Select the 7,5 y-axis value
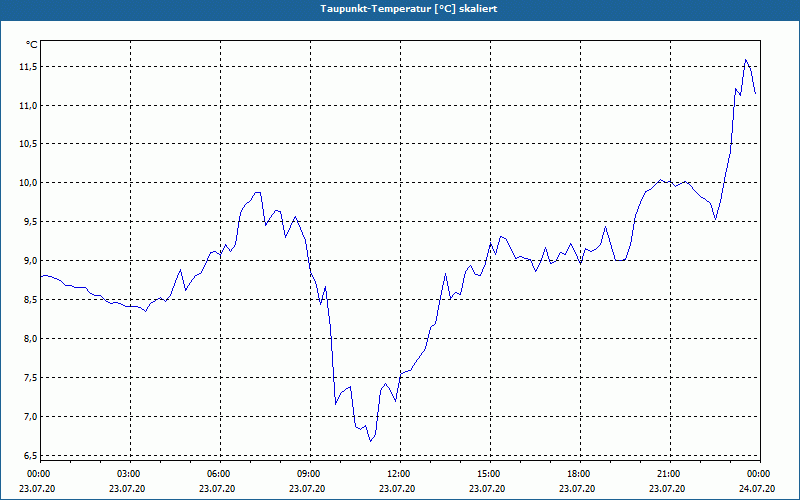Image resolution: width=800 pixels, height=500 pixels. coord(31,378)
